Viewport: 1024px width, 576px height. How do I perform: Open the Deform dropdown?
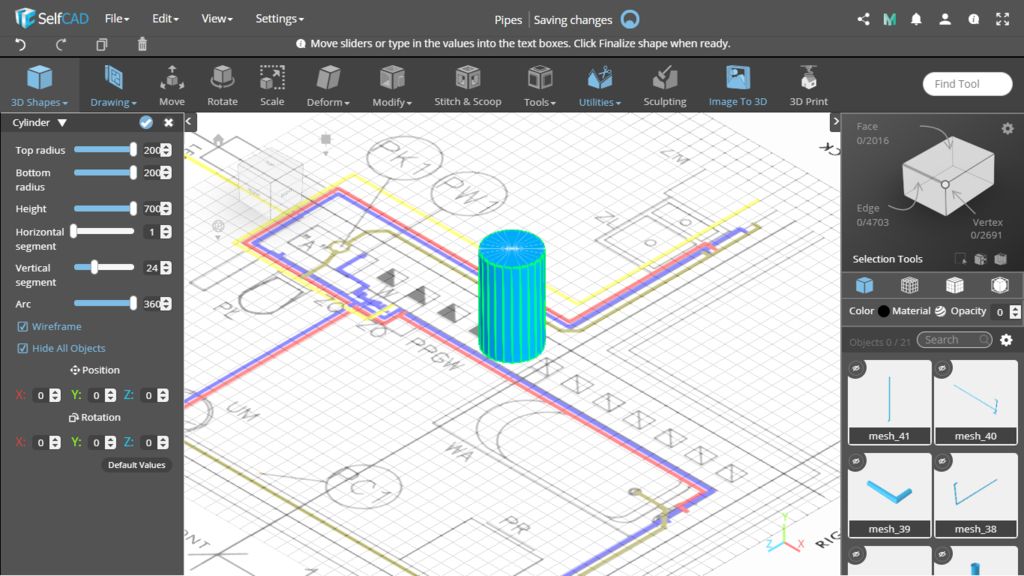pyautogui.click(x=327, y=85)
